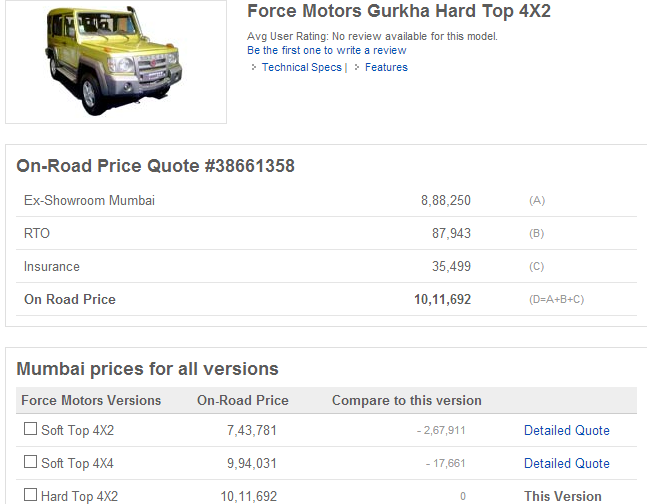The height and width of the screenshot is (504, 647).
Task: Click the On Road Price total 10,11,692
Action: point(442,299)
